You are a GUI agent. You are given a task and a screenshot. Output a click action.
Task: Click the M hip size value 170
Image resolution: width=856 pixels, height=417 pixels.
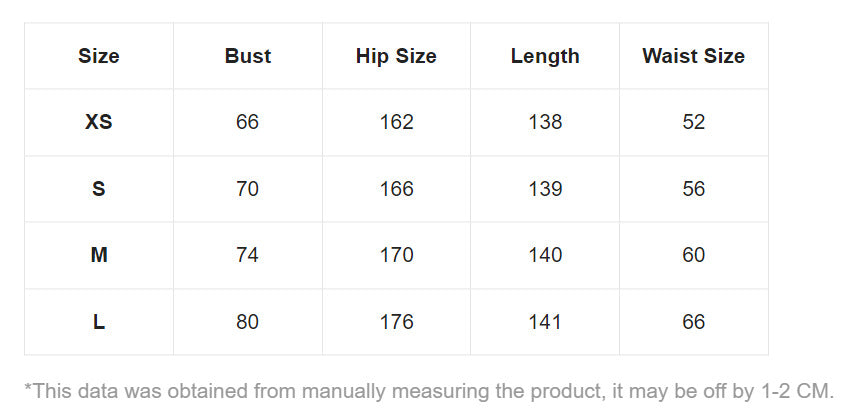pyautogui.click(x=396, y=255)
